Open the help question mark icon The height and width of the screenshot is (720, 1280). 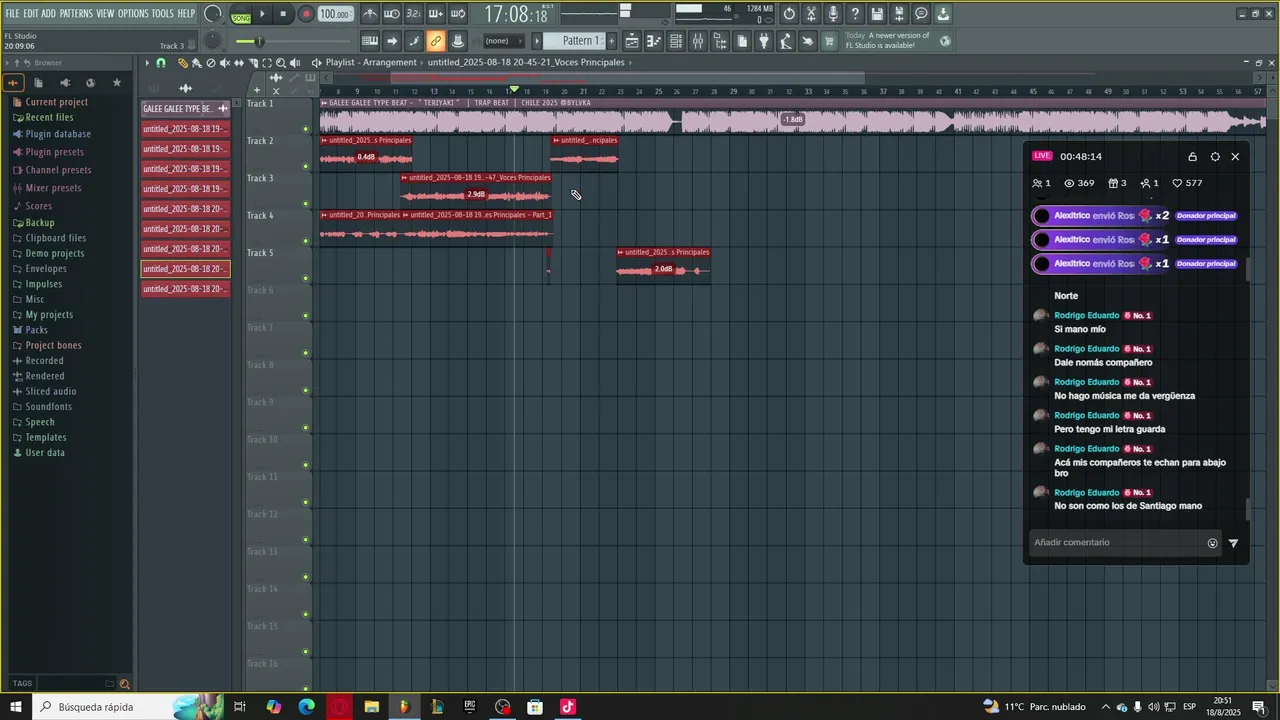coord(855,14)
